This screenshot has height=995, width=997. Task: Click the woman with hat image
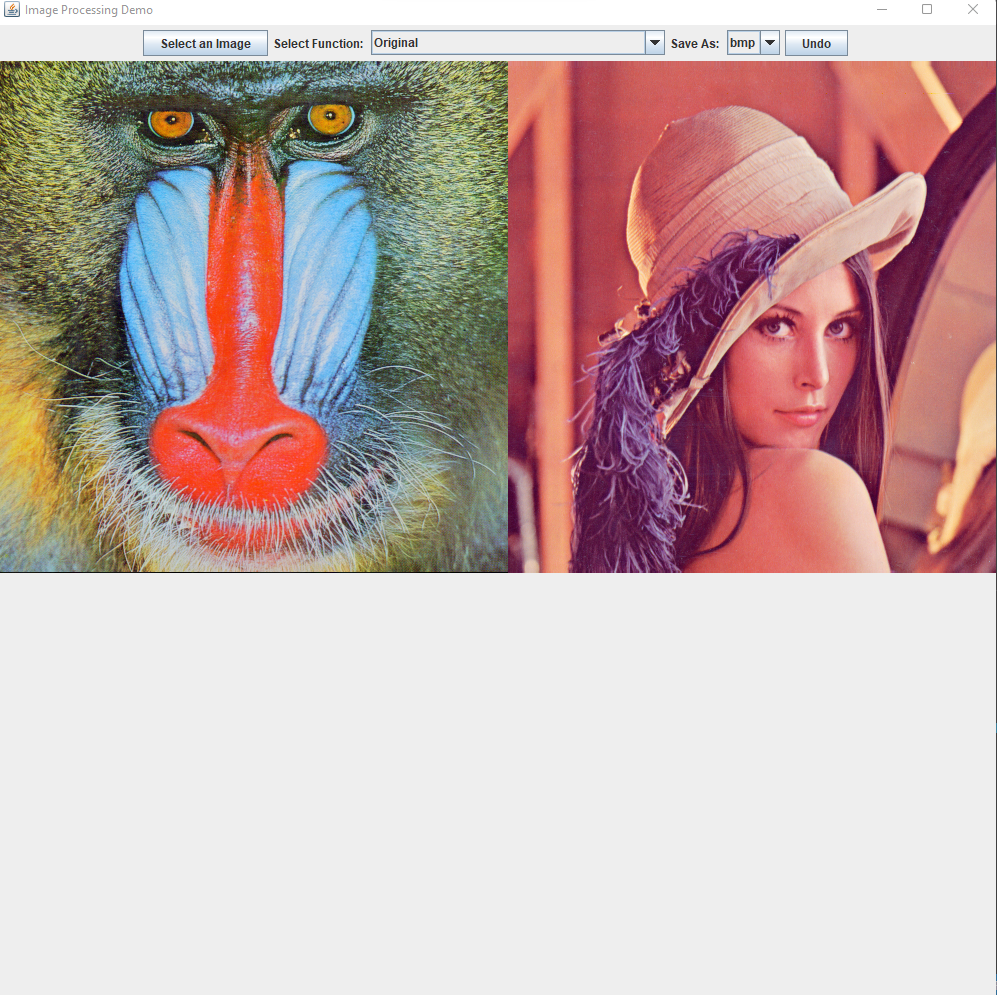click(x=752, y=317)
